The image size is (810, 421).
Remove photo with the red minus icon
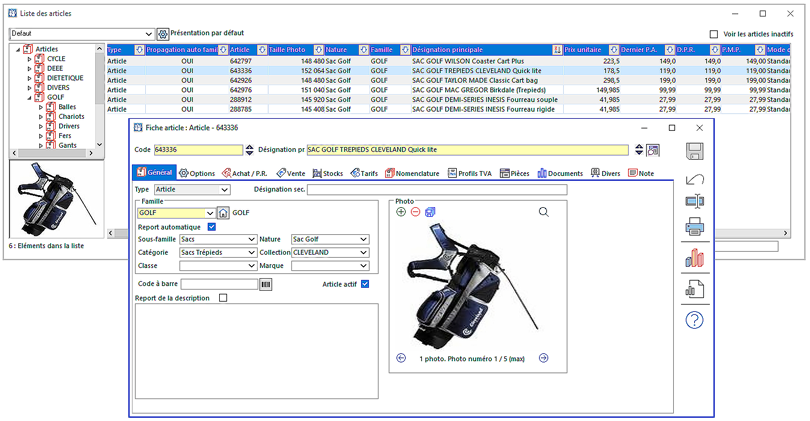pyautogui.click(x=416, y=212)
